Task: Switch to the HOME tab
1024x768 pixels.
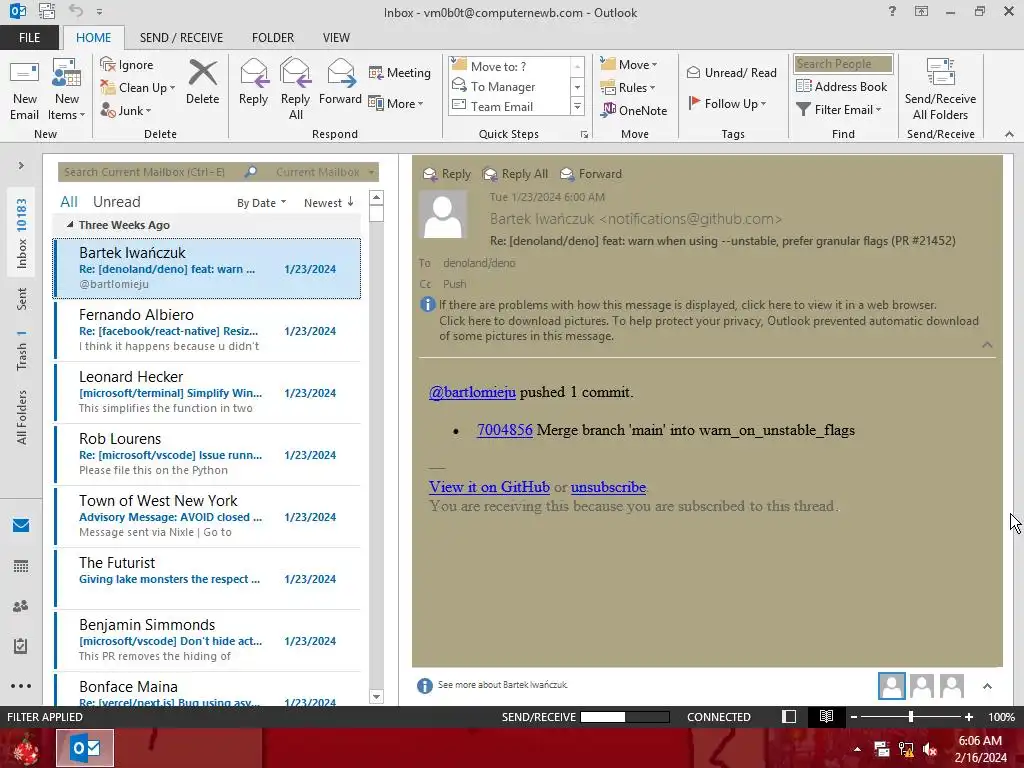Action: click(x=93, y=38)
